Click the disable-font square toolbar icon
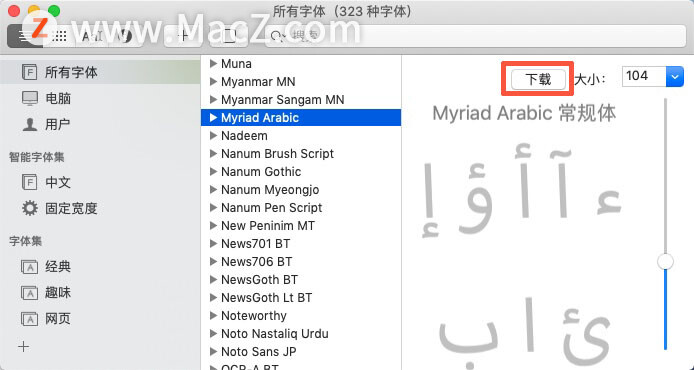This screenshot has width=694, height=370. tap(229, 36)
